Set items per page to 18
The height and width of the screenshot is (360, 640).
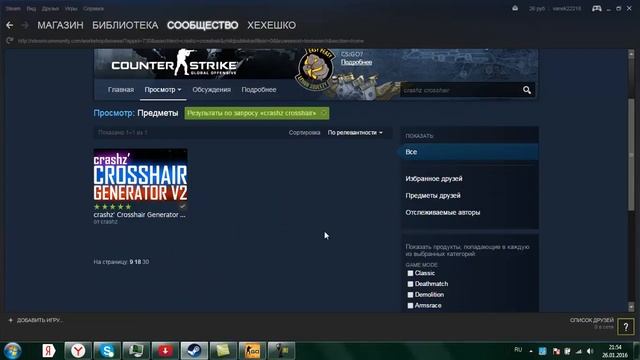point(138,262)
